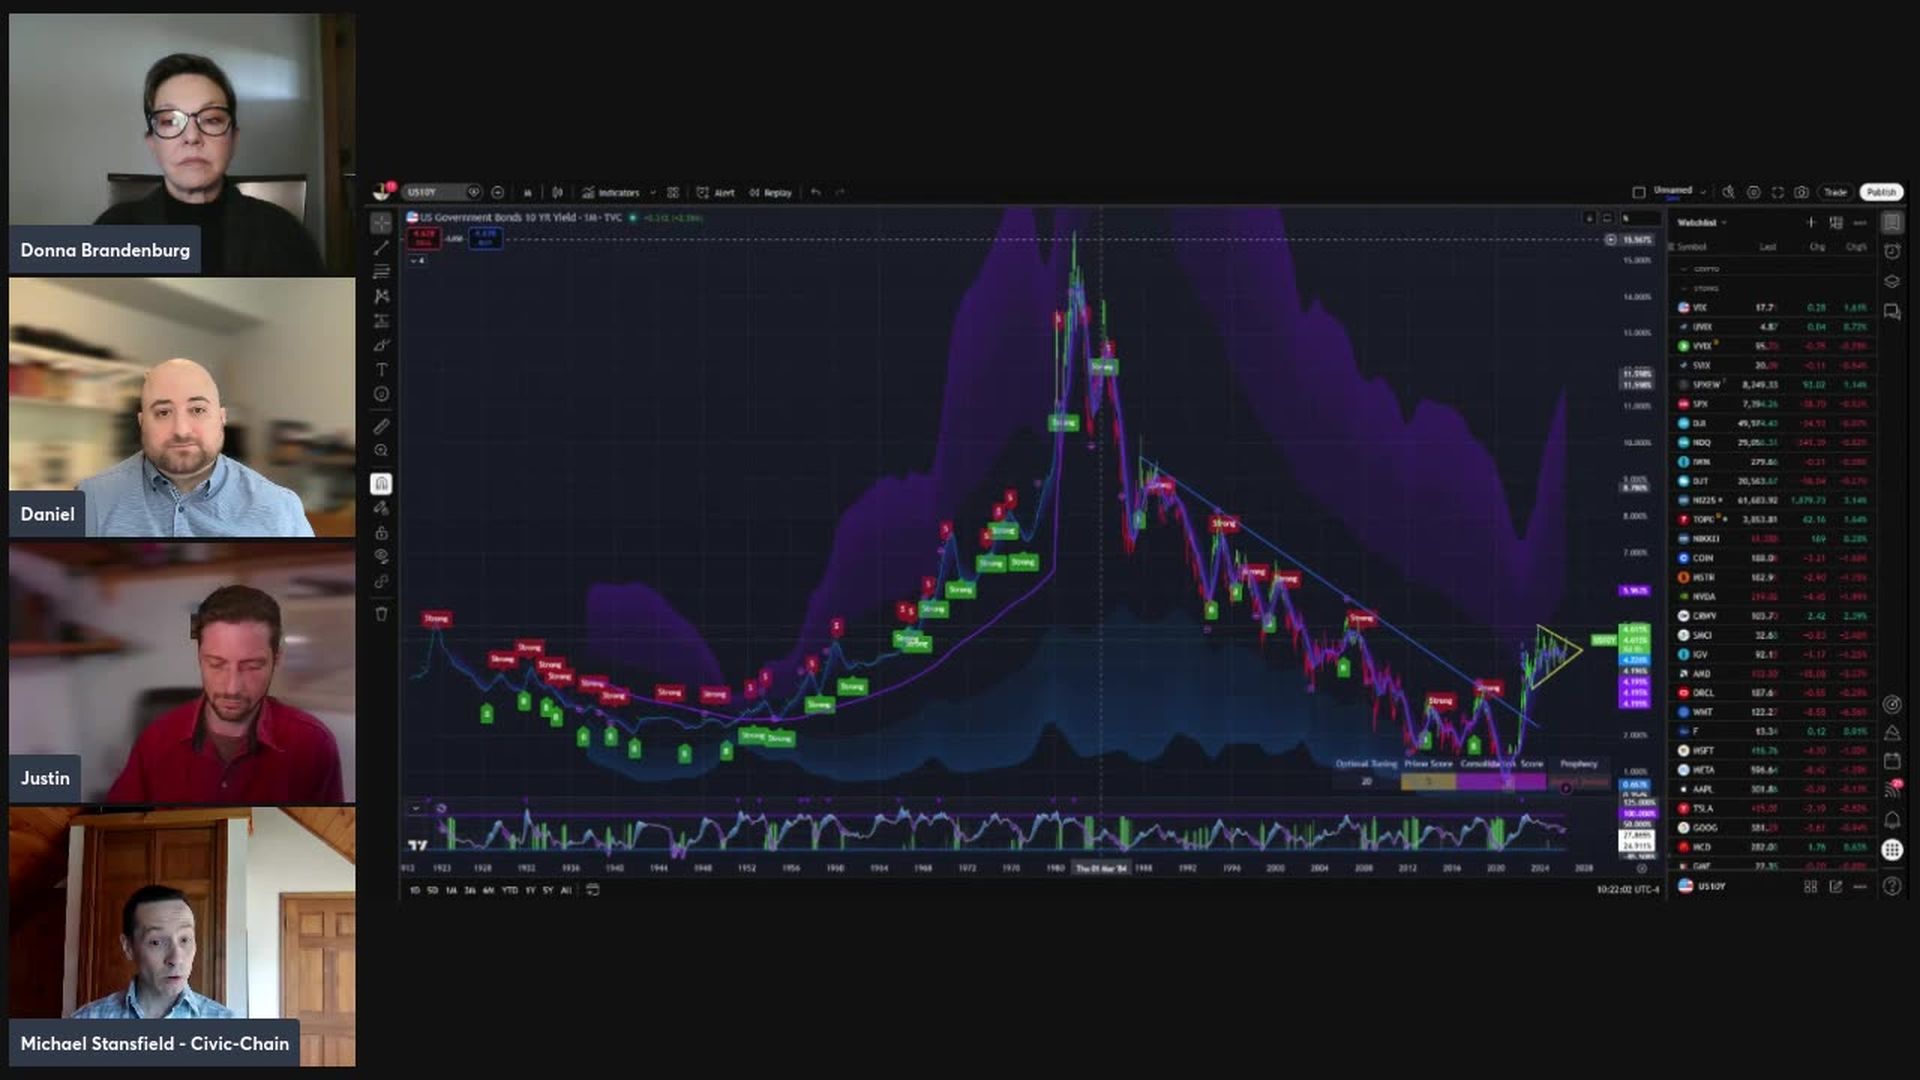Select the trend line drawing tool
This screenshot has height=1080, width=1920.
click(381, 247)
